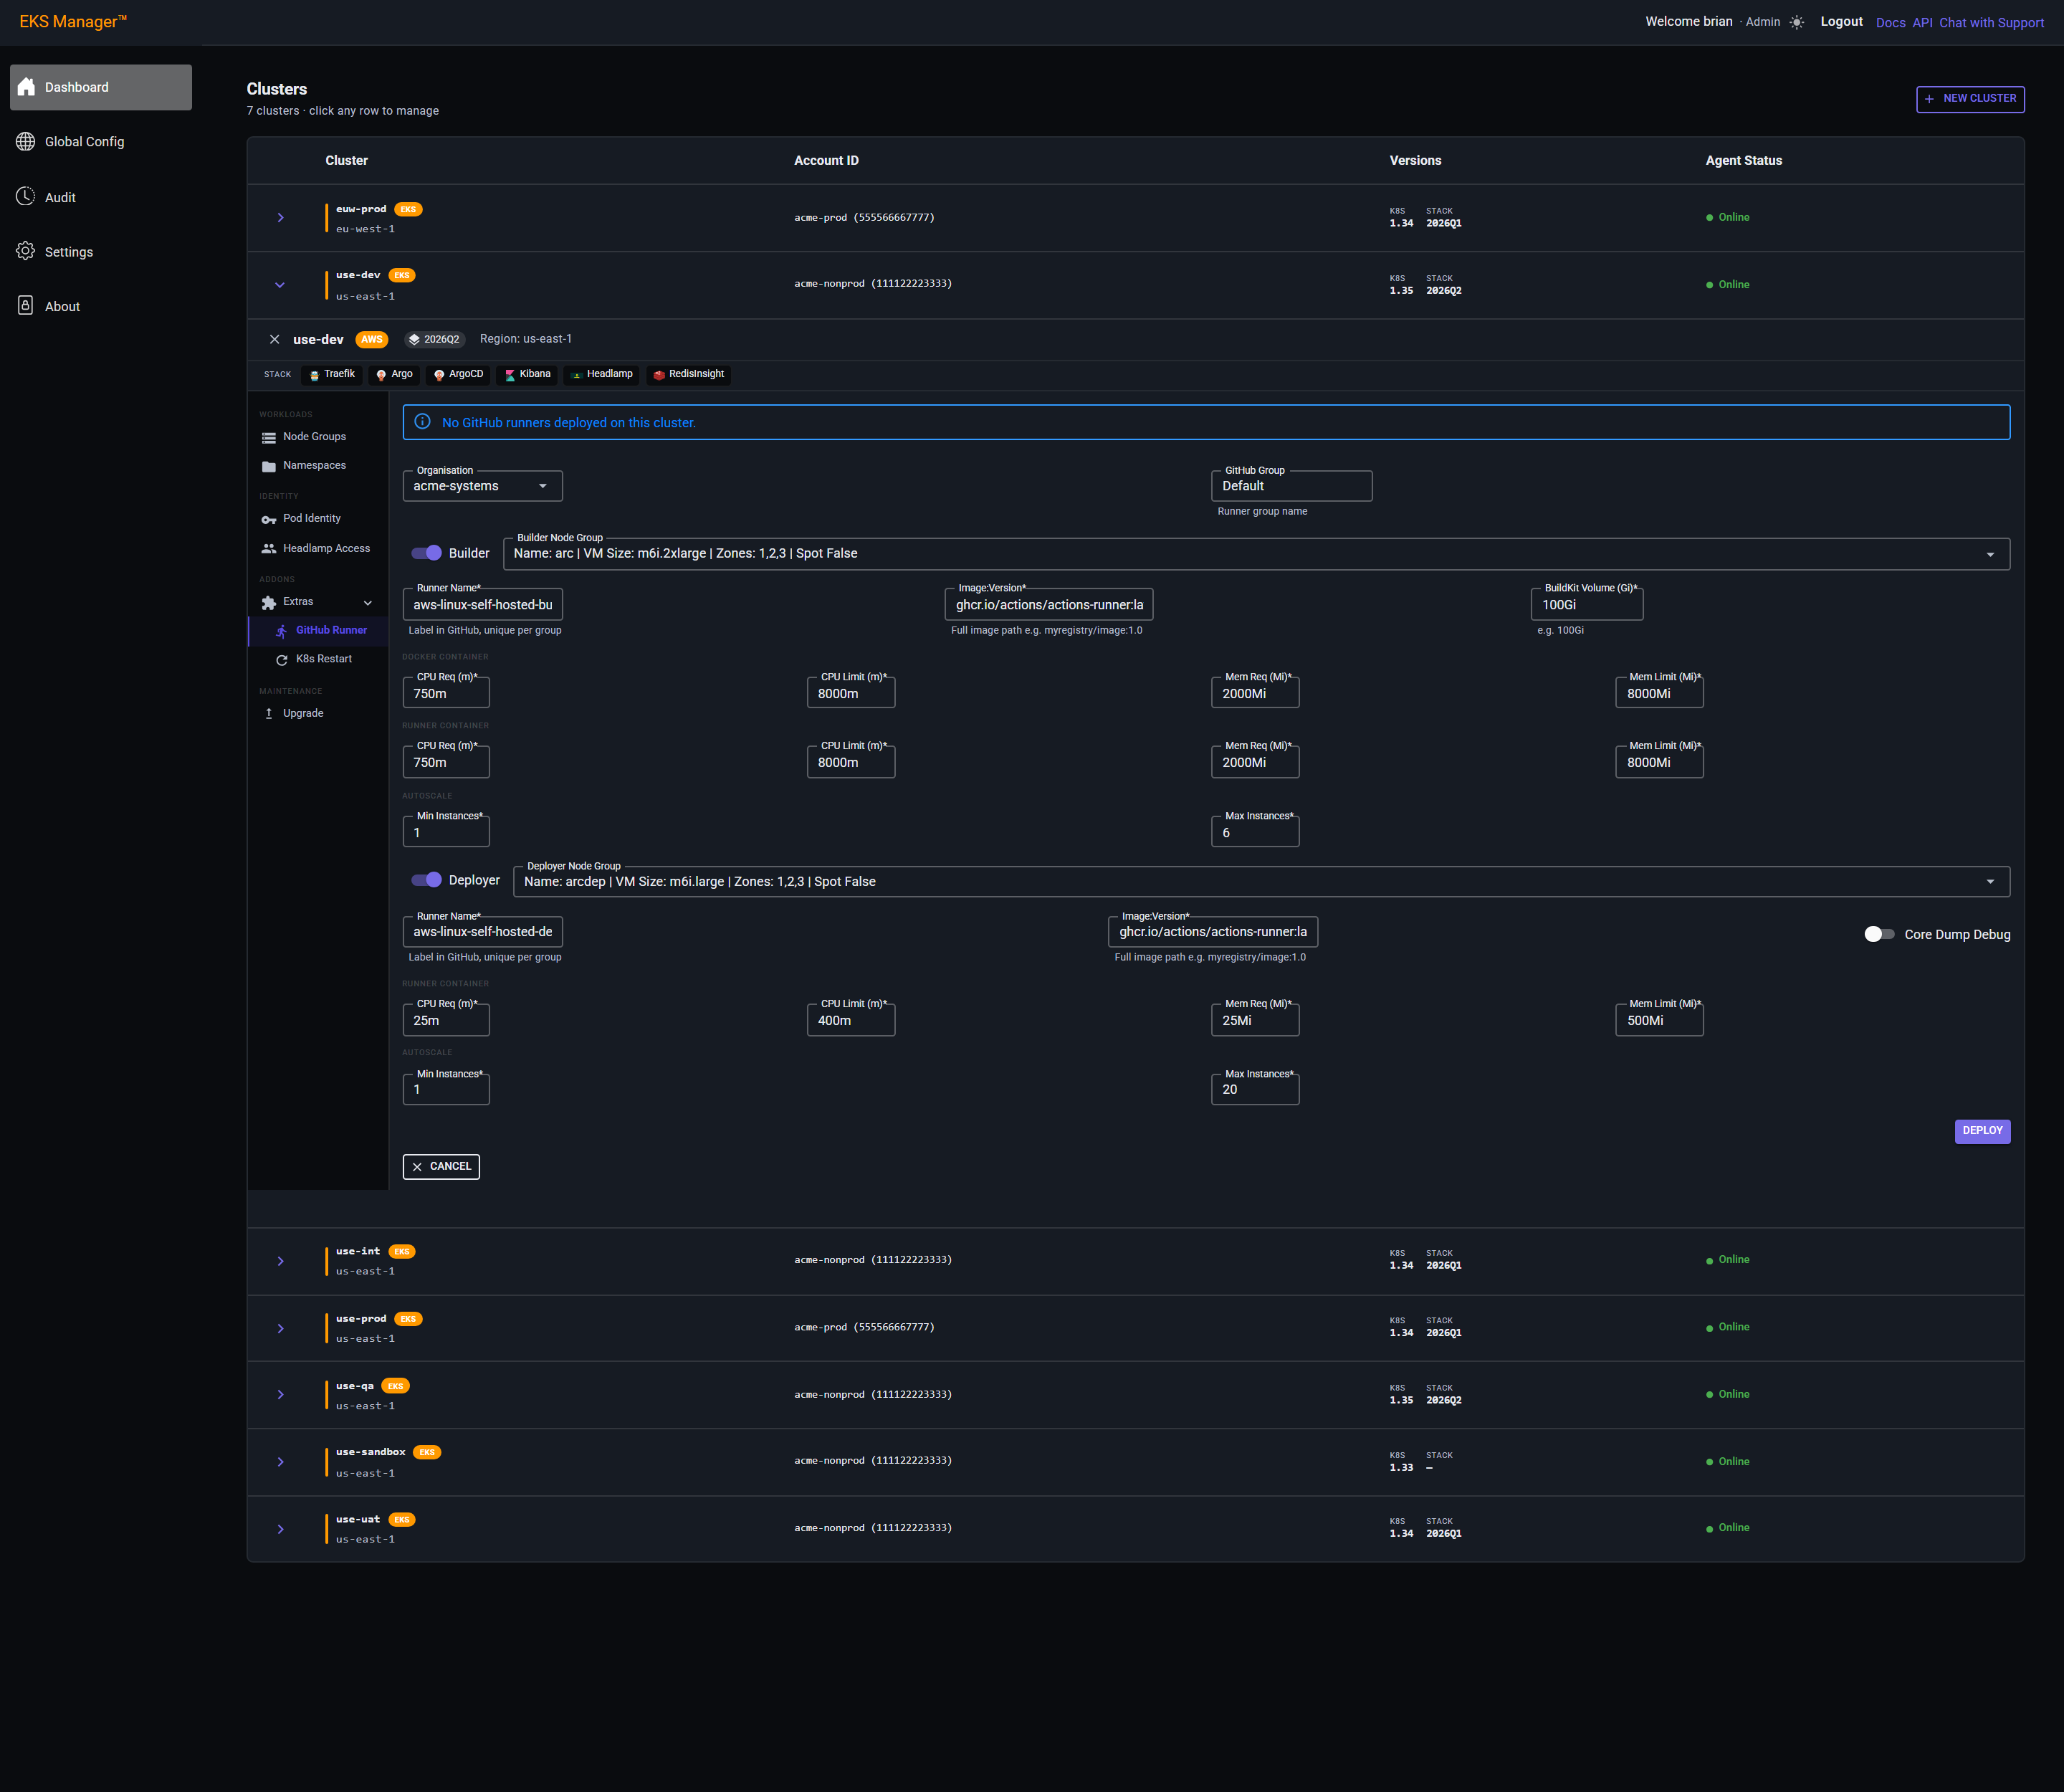Click the NEW CLUSTER button
Image resolution: width=2064 pixels, height=1792 pixels.
tap(1970, 99)
